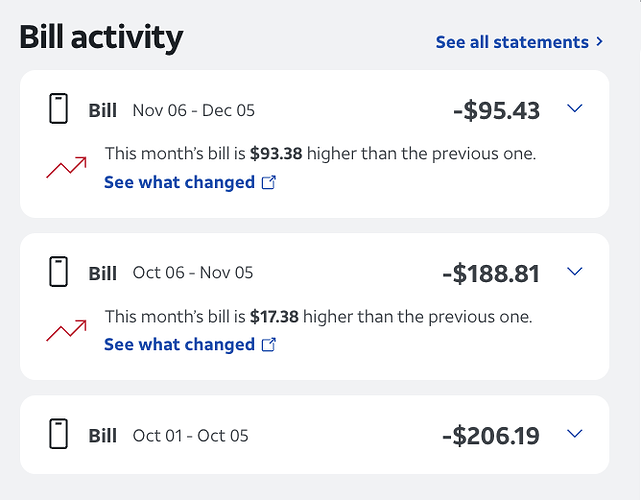Click the red trend arrow on the -$95.43 bill
This screenshot has height=500, width=641.
[x=66, y=168]
